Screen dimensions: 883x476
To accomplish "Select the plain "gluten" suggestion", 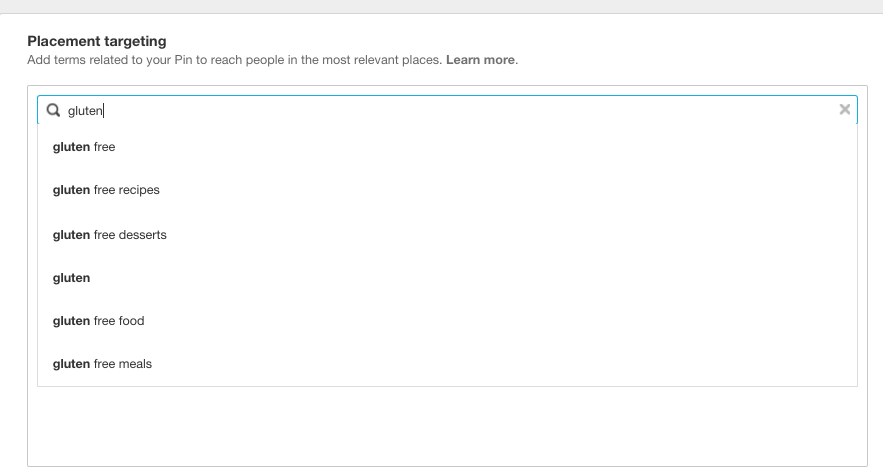I will pyautogui.click(x=71, y=278).
